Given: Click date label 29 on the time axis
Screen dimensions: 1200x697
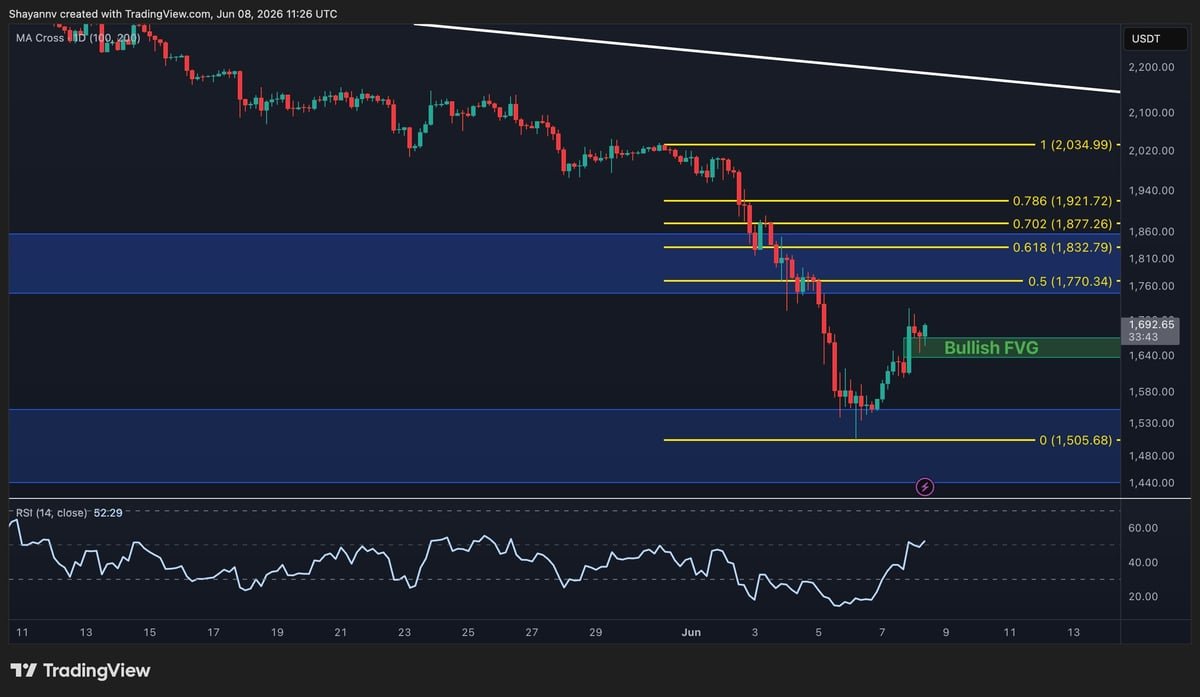Looking at the screenshot, I should point(596,632).
